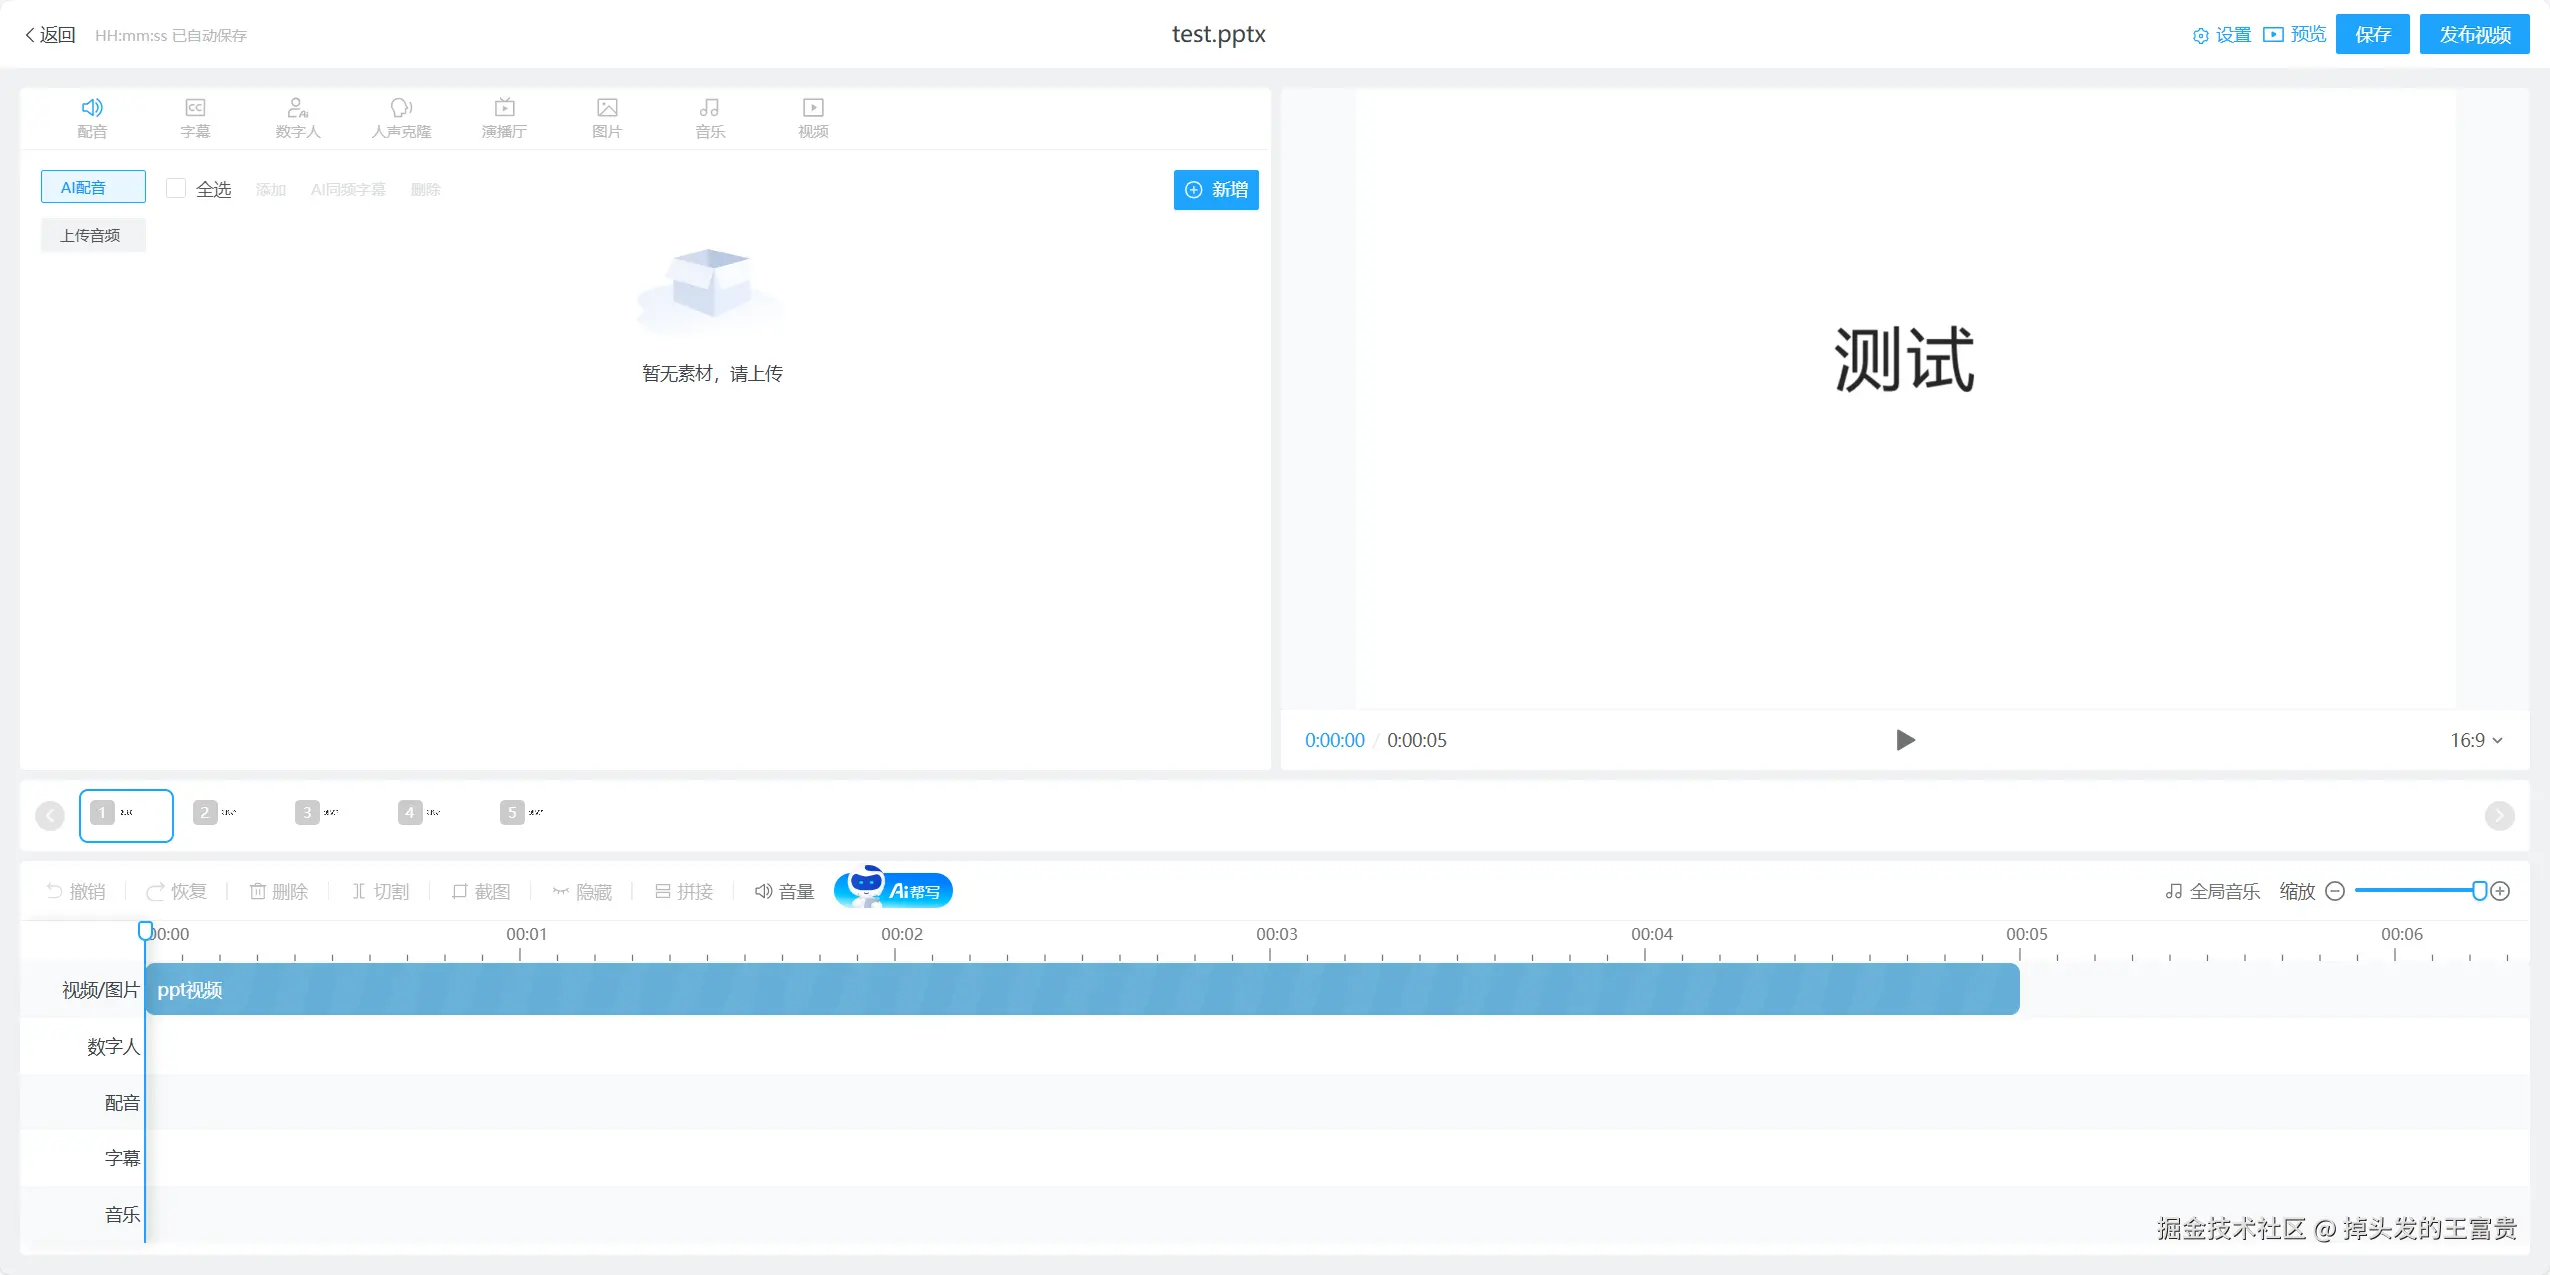Switch to the 上传音频 tab
The height and width of the screenshot is (1275, 2550).
click(93, 235)
